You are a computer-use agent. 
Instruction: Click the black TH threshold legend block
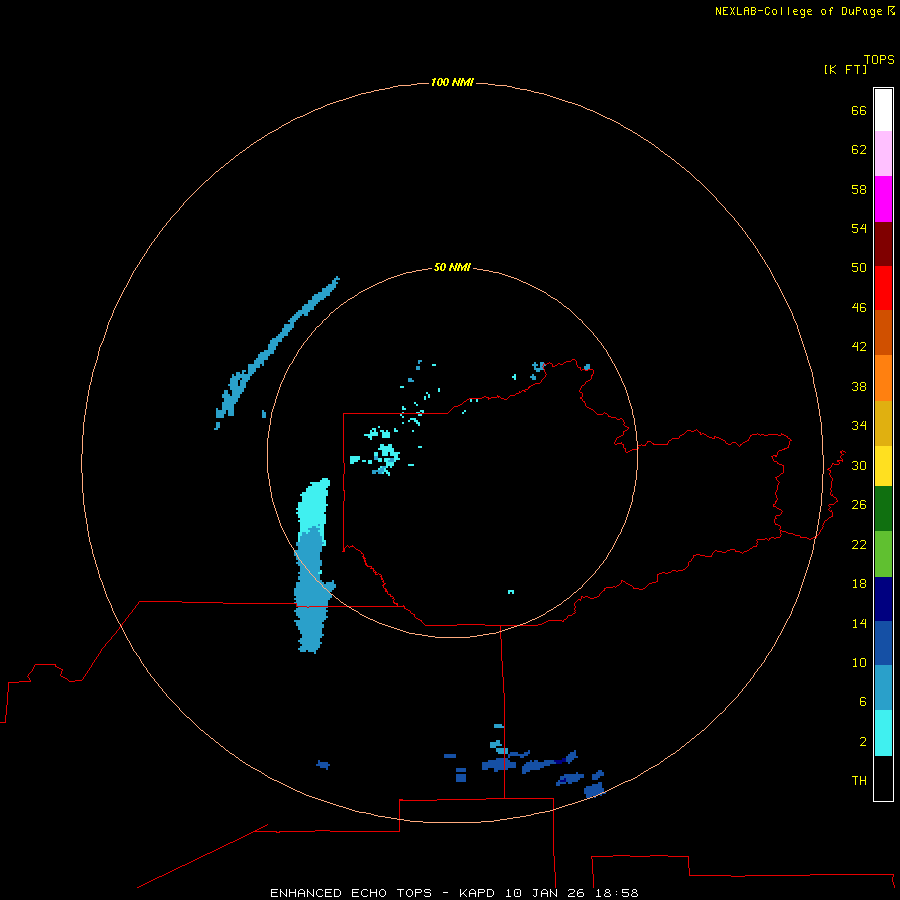pos(883,778)
